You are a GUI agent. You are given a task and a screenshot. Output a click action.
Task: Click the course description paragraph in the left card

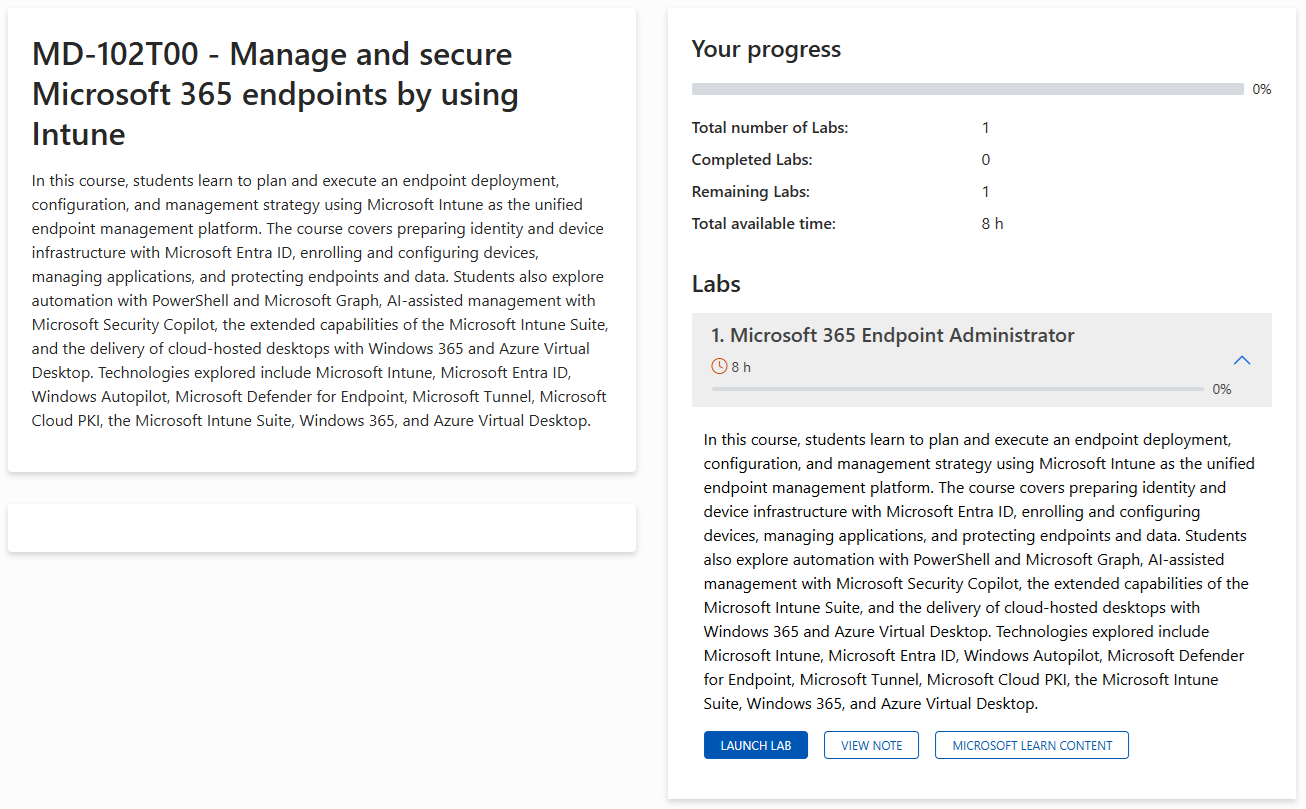pyautogui.click(x=320, y=301)
